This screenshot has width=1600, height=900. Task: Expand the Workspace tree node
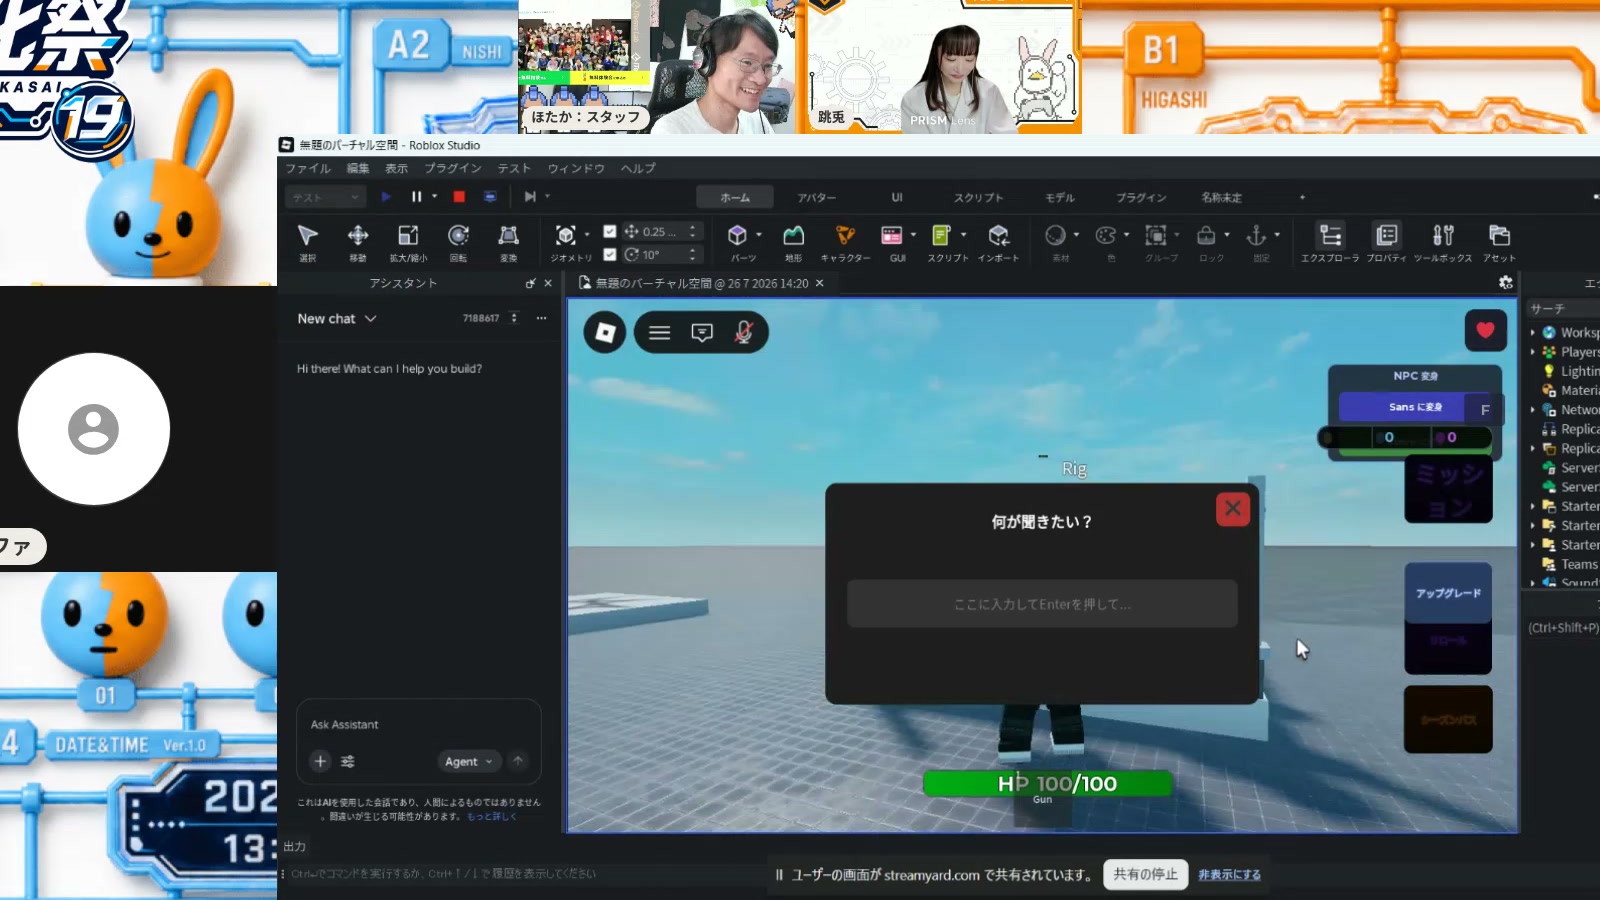(x=1532, y=332)
